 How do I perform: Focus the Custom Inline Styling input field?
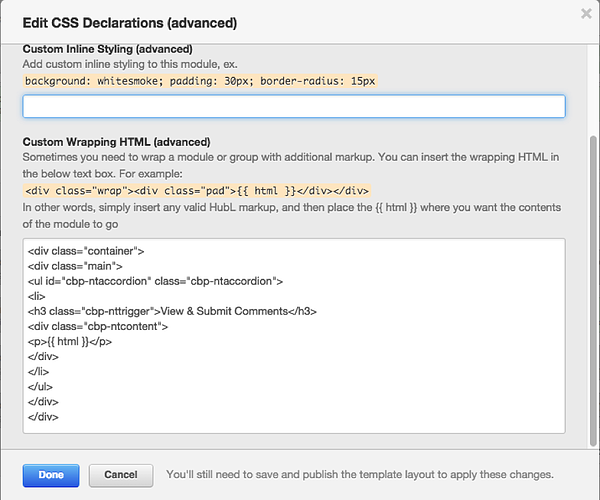(x=294, y=107)
